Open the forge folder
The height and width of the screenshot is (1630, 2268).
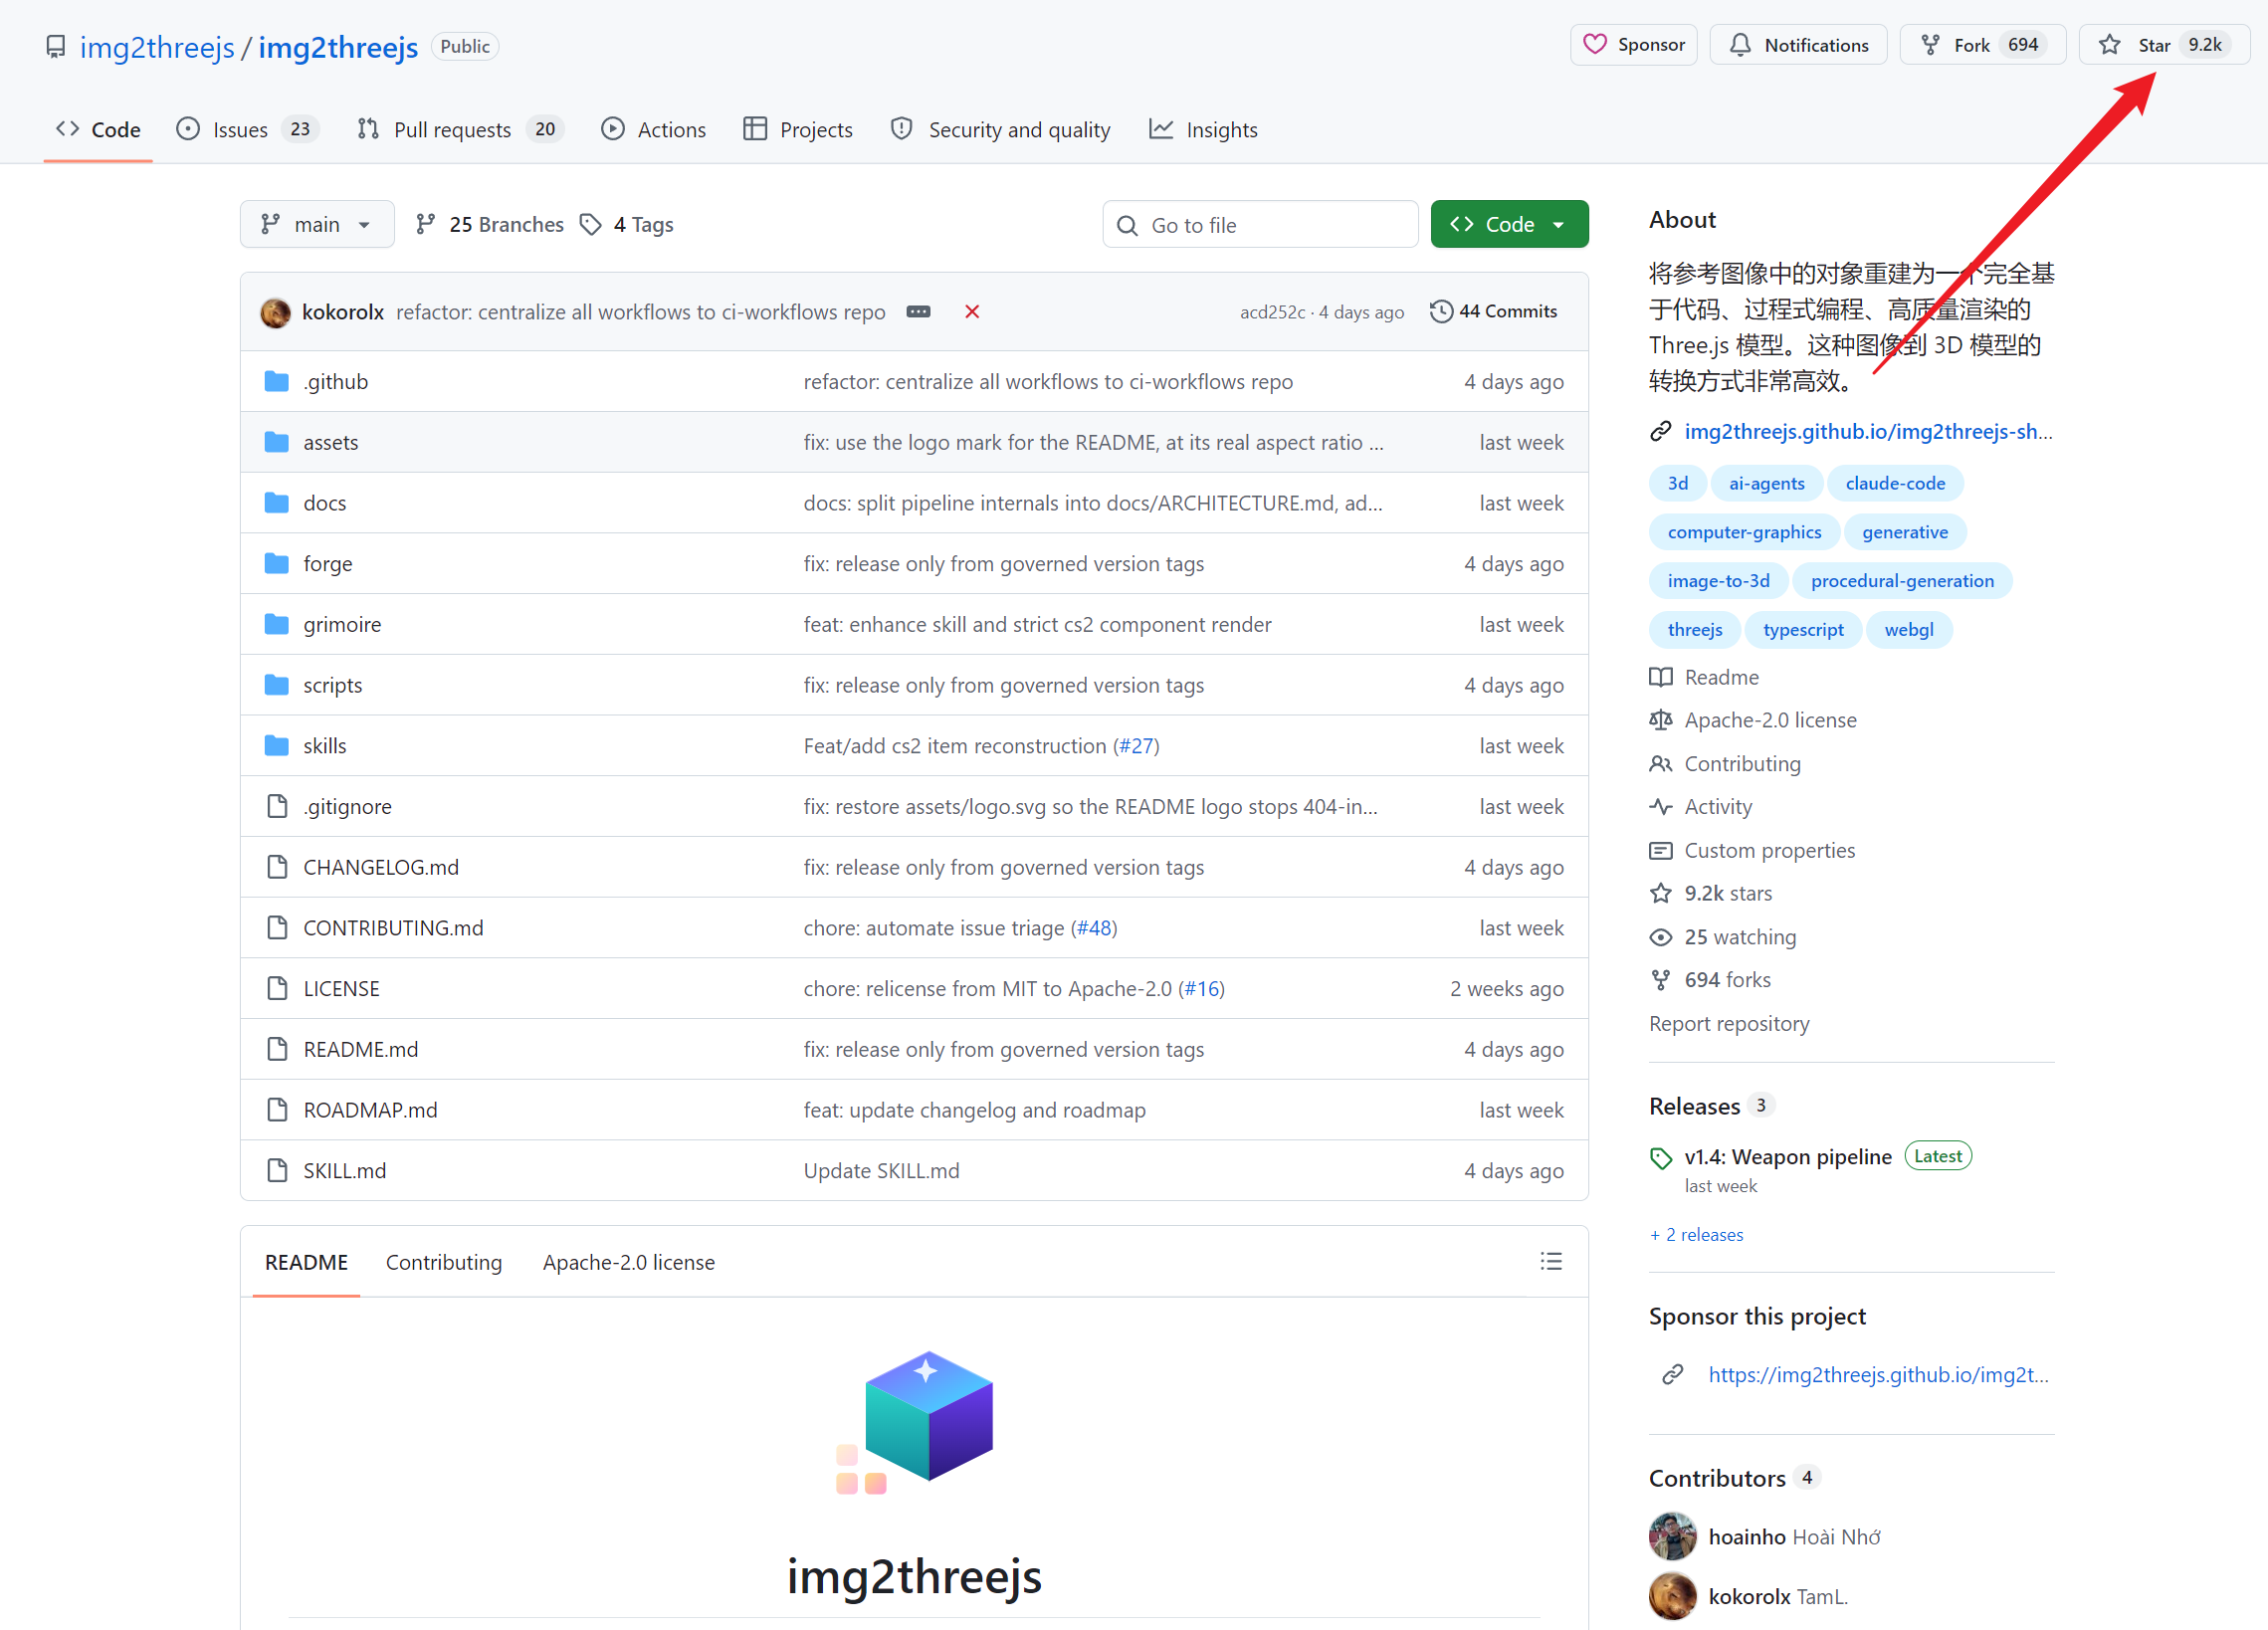(x=328, y=564)
